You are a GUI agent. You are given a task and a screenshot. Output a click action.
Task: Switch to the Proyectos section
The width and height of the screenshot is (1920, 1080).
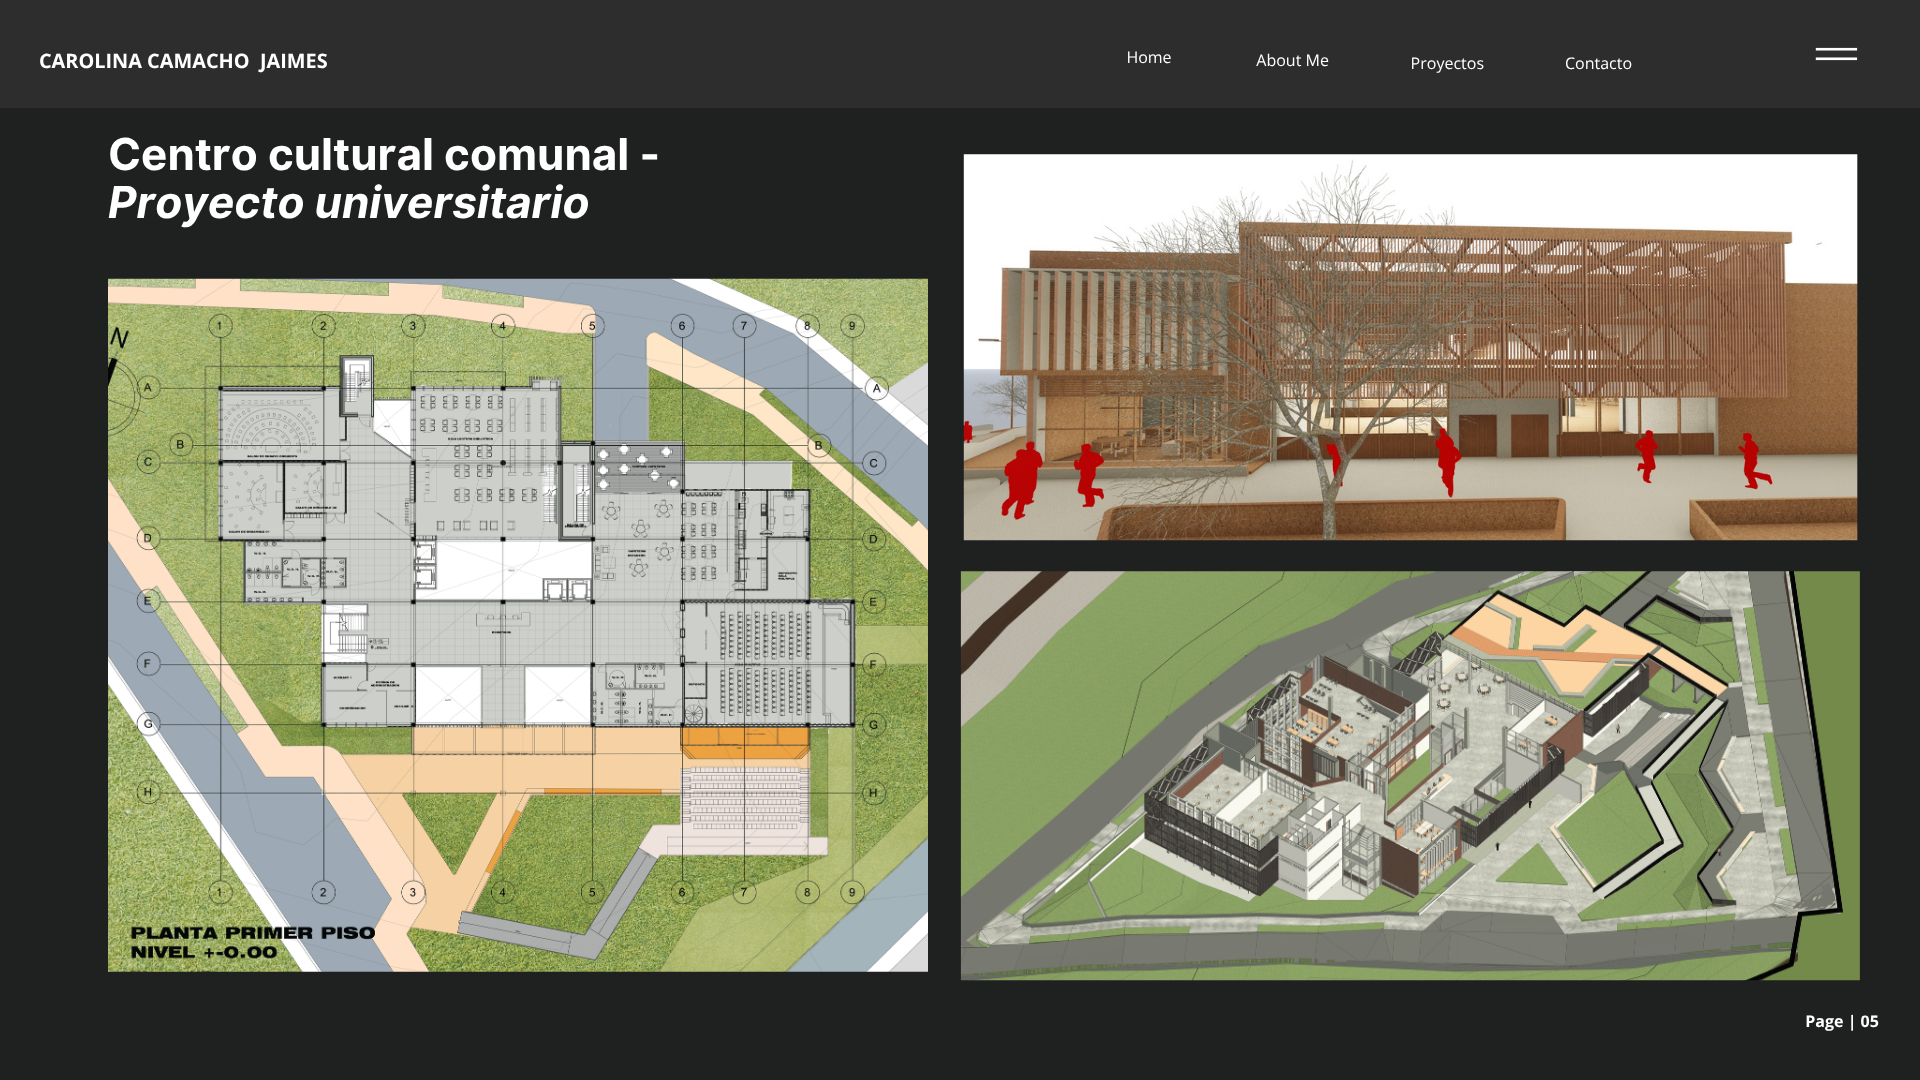1447,63
